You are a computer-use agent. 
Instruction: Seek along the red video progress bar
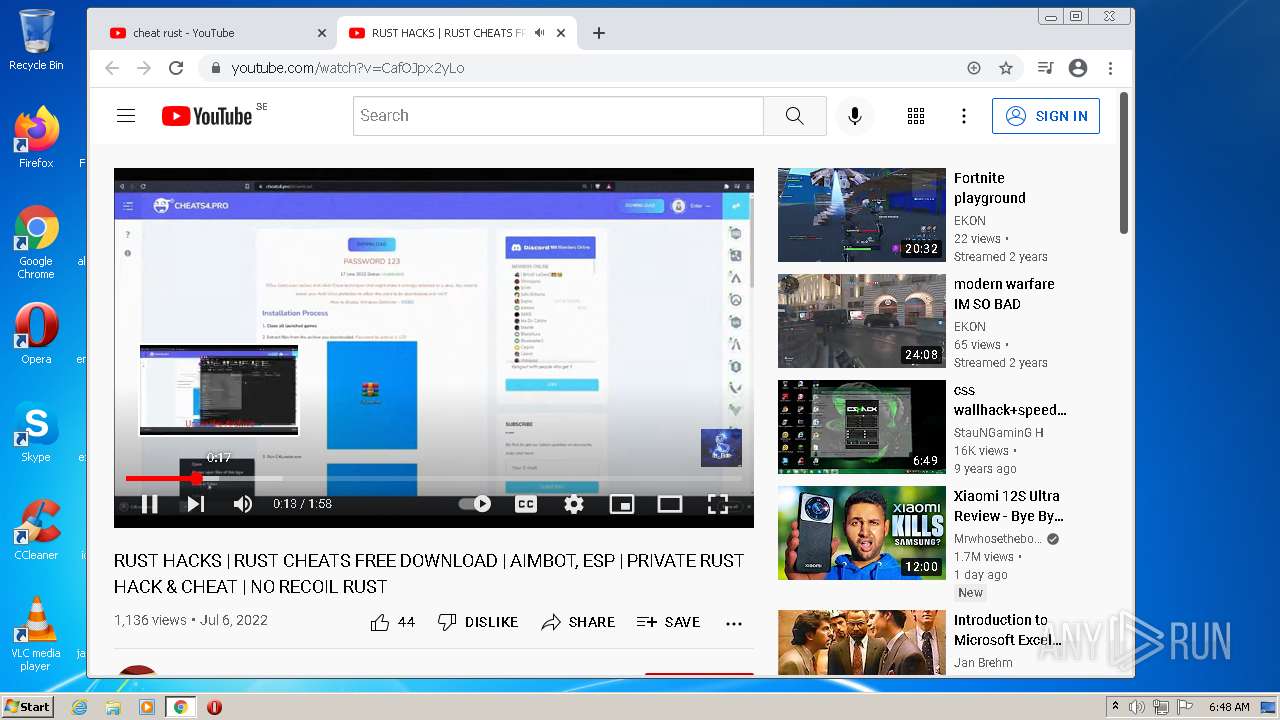(433, 479)
